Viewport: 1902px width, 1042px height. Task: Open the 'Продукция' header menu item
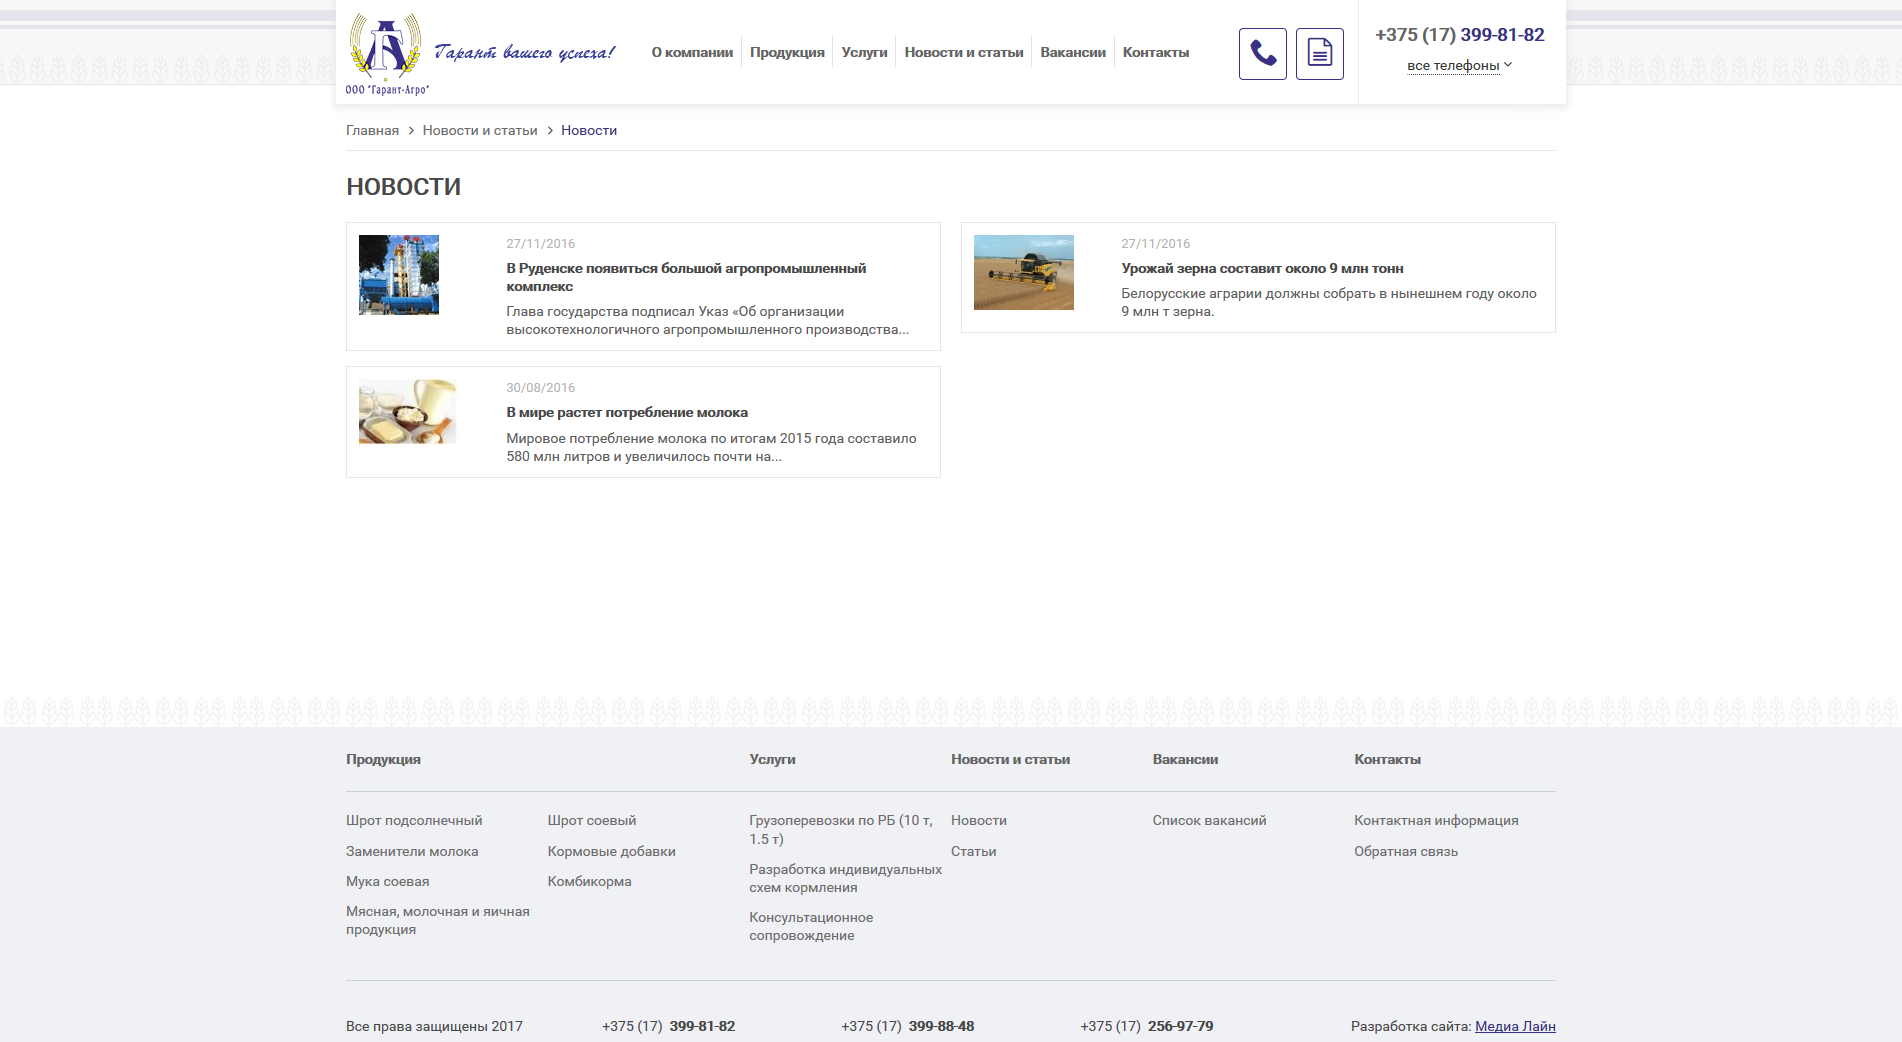point(787,53)
